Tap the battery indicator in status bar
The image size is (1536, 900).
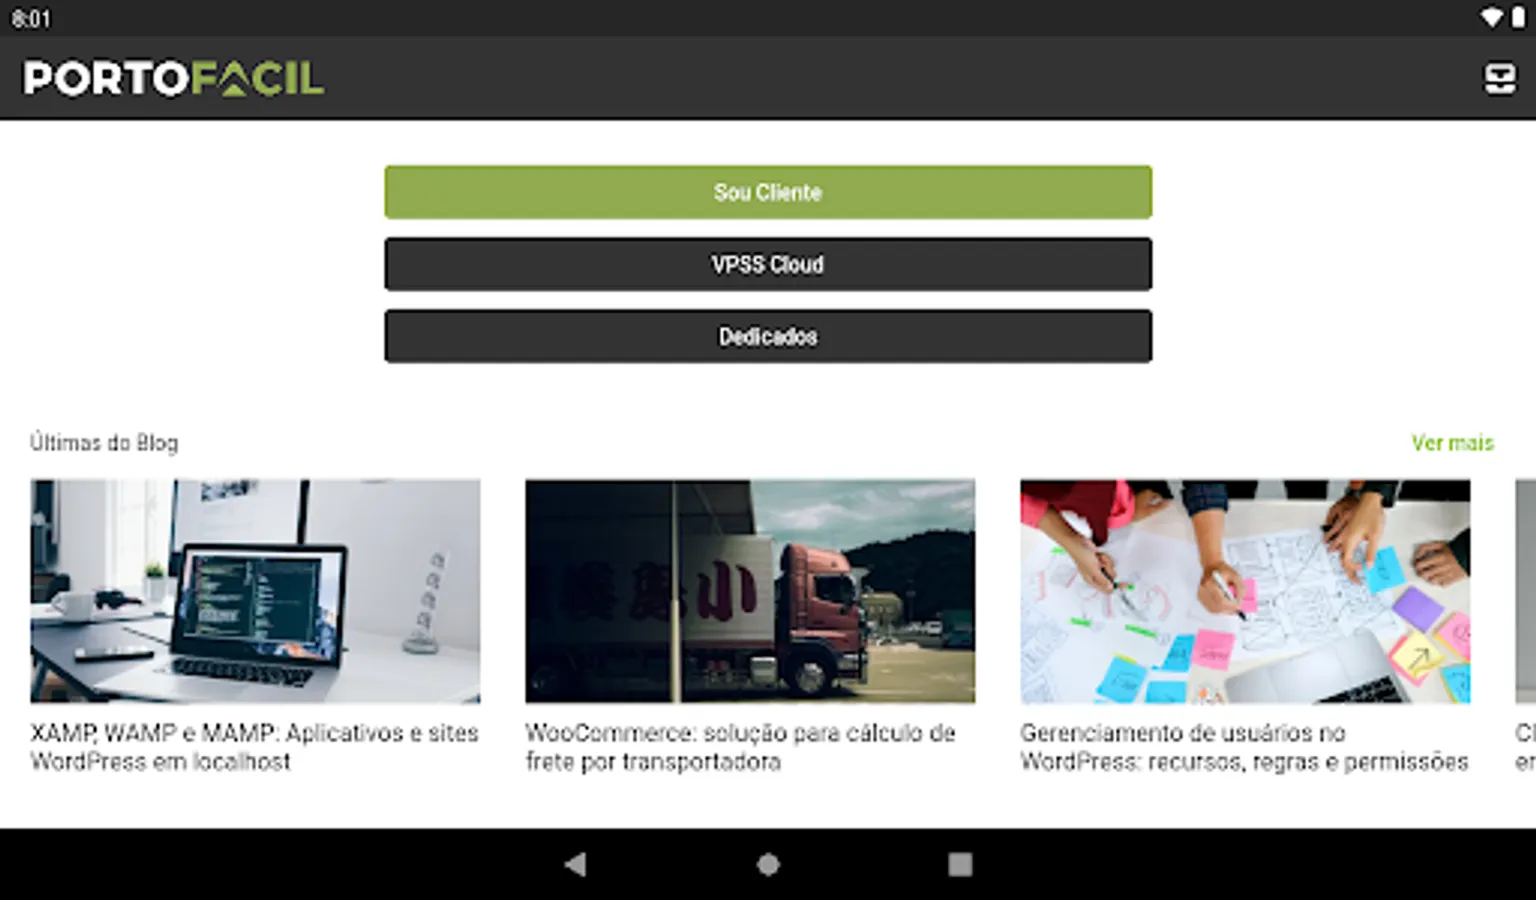1517,18
